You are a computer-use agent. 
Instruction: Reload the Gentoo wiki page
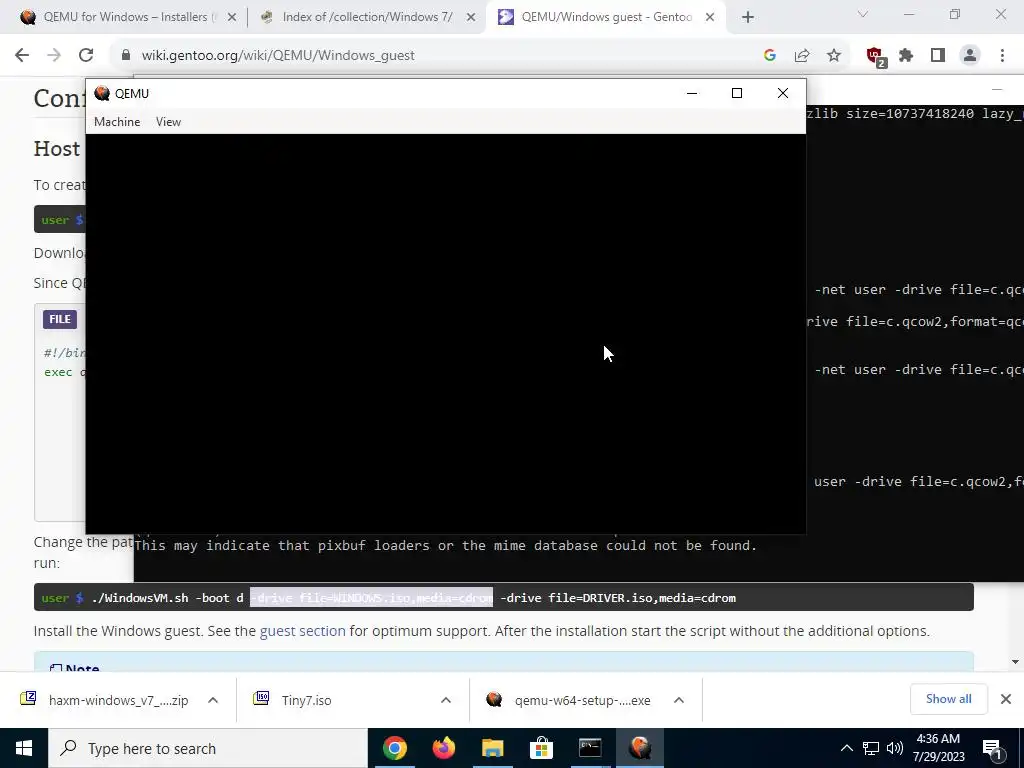[x=86, y=56]
